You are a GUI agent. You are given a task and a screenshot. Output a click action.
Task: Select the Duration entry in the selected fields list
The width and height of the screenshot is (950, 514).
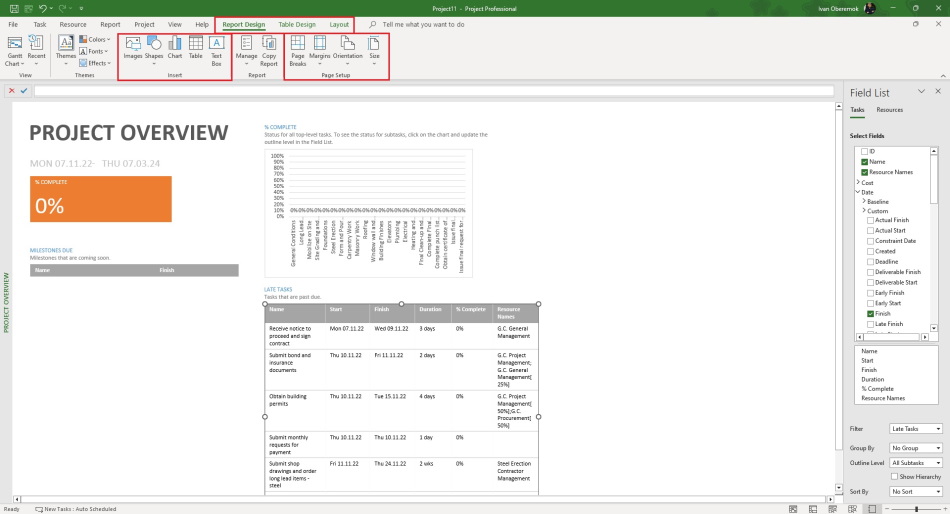point(872,379)
